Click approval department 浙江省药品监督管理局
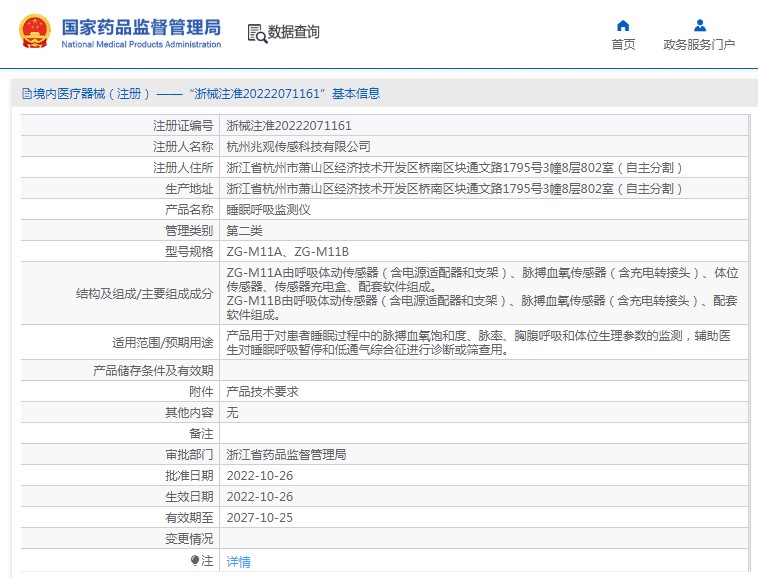The width and height of the screenshot is (758, 578). (286, 454)
